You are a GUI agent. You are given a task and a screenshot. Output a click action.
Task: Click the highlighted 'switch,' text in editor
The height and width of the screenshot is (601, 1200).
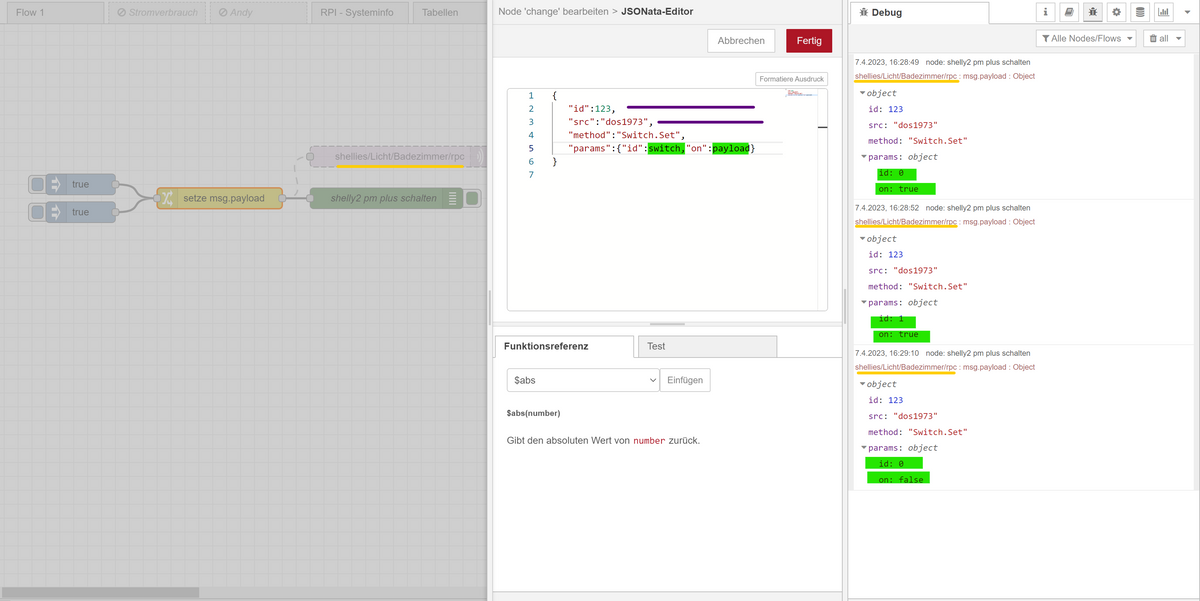point(667,148)
